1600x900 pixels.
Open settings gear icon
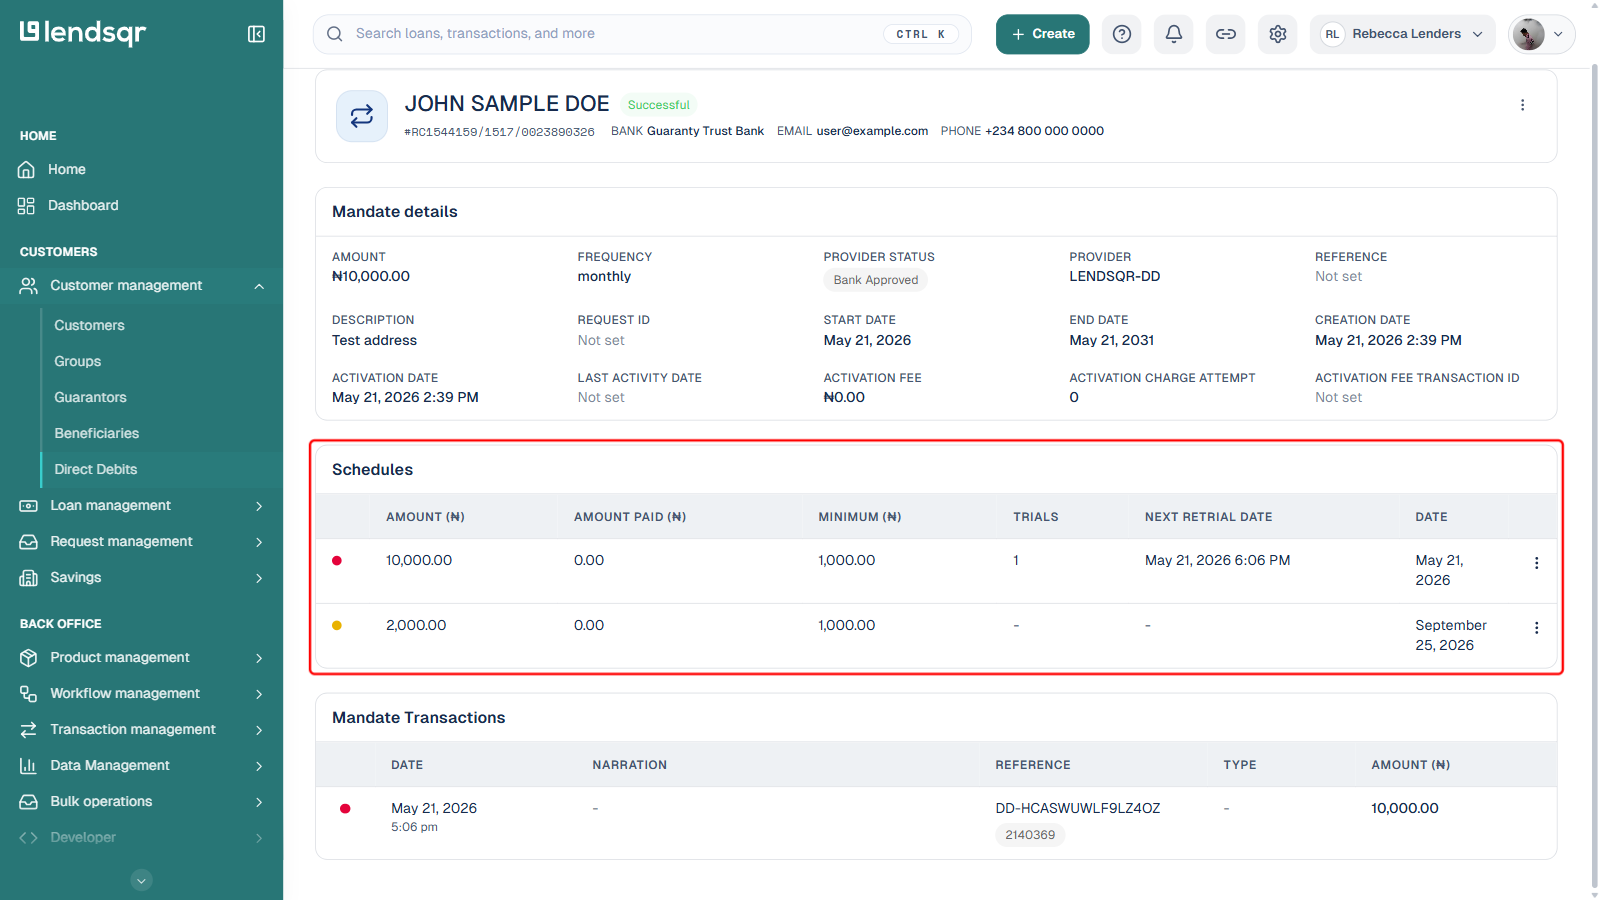1278,34
